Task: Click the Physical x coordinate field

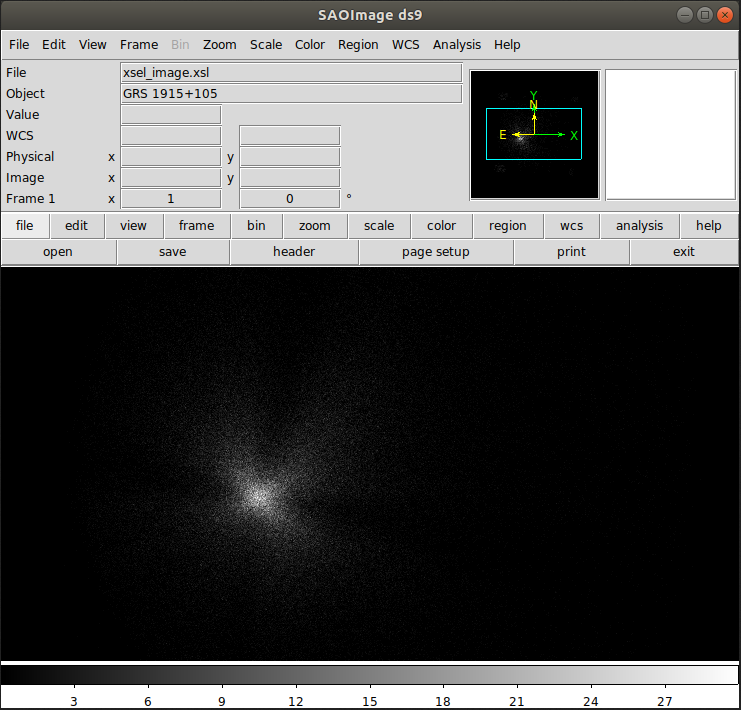Action: pos(171,157)
